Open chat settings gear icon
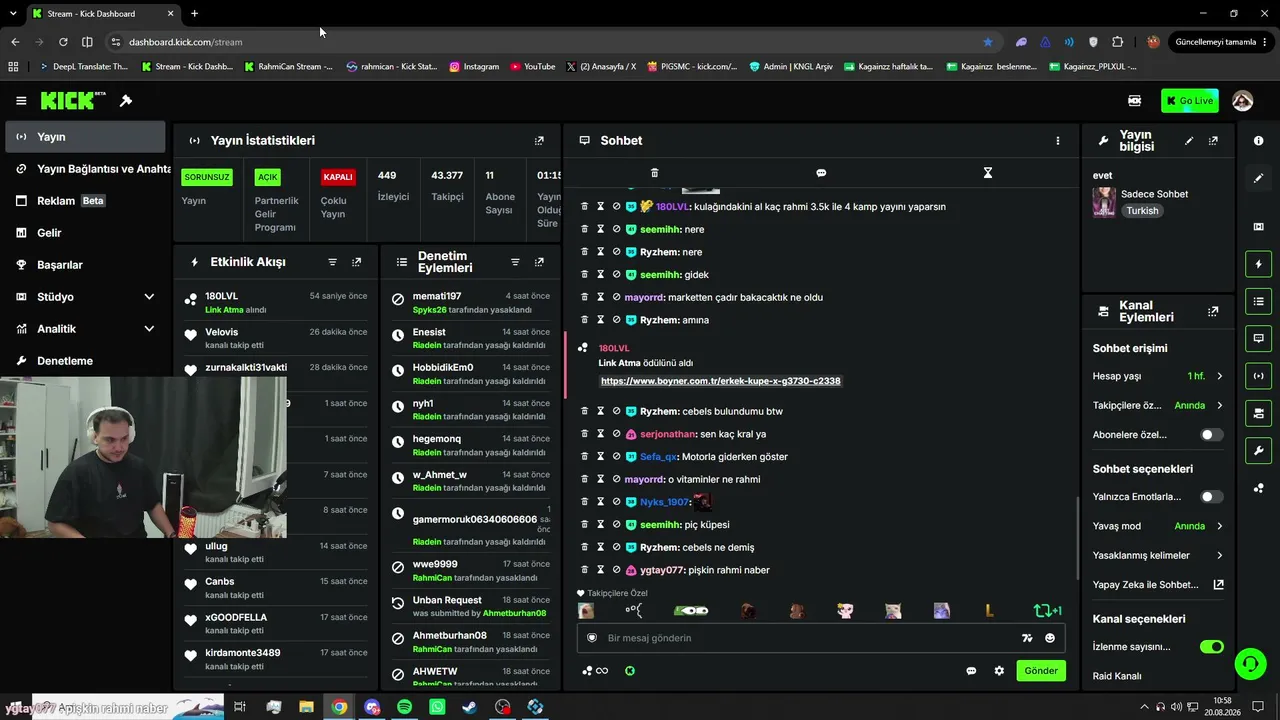The width and height of the screenshot is (1280, 720). (999, 671)
